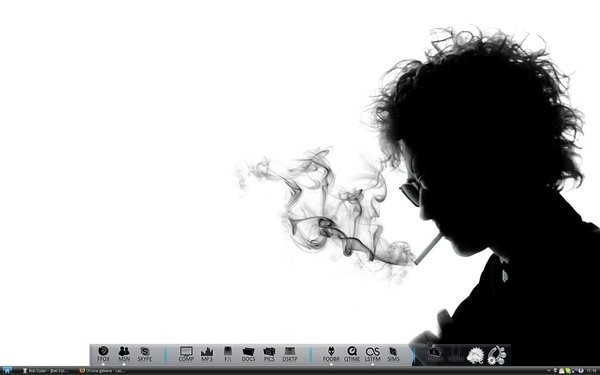Open the MP3 music folder icon

[207, 354]
